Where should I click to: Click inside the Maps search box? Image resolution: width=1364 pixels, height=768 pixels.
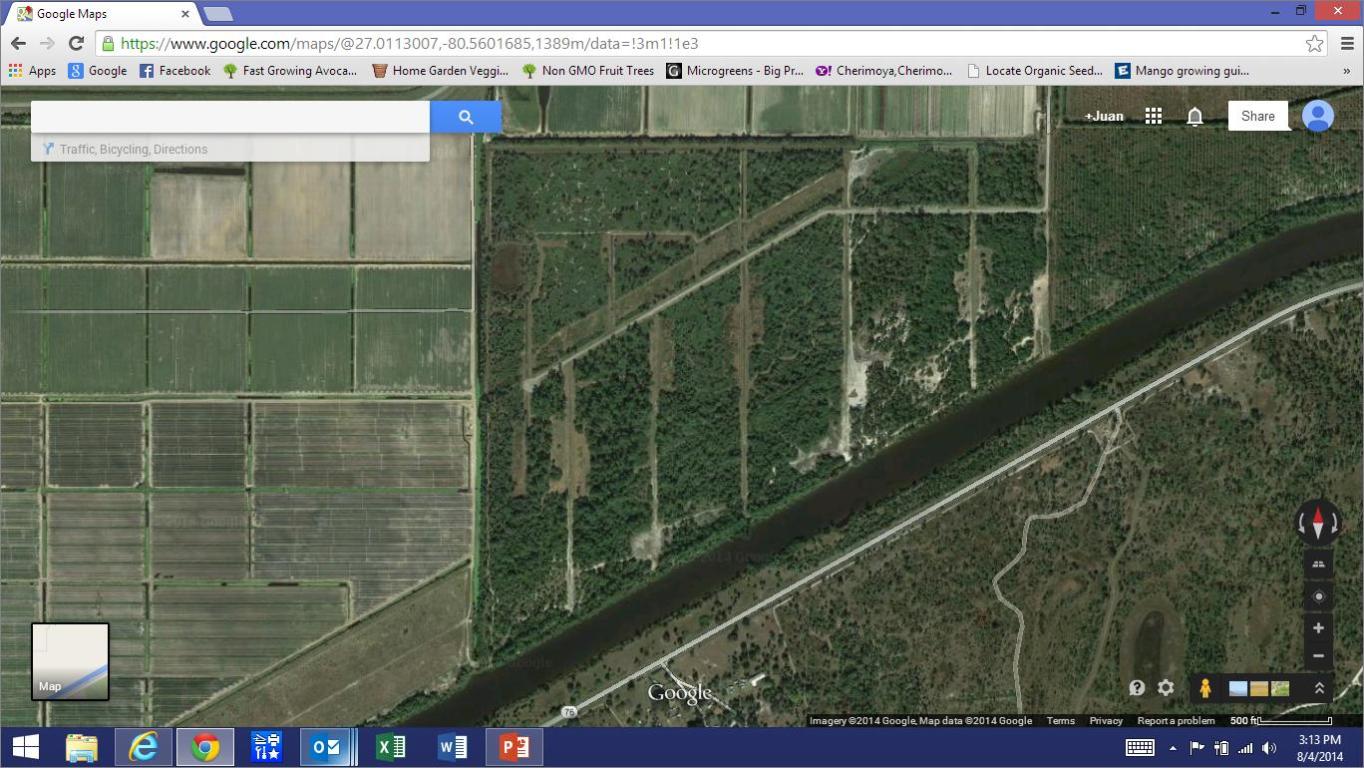pos(230,117)
